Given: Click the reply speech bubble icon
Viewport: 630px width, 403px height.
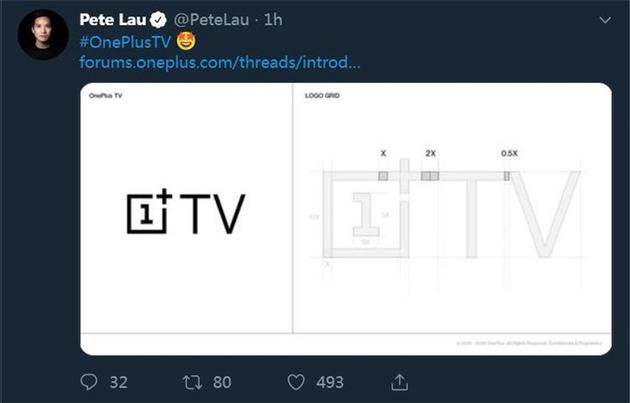Looking at the screenshot, I should point(90,381).
